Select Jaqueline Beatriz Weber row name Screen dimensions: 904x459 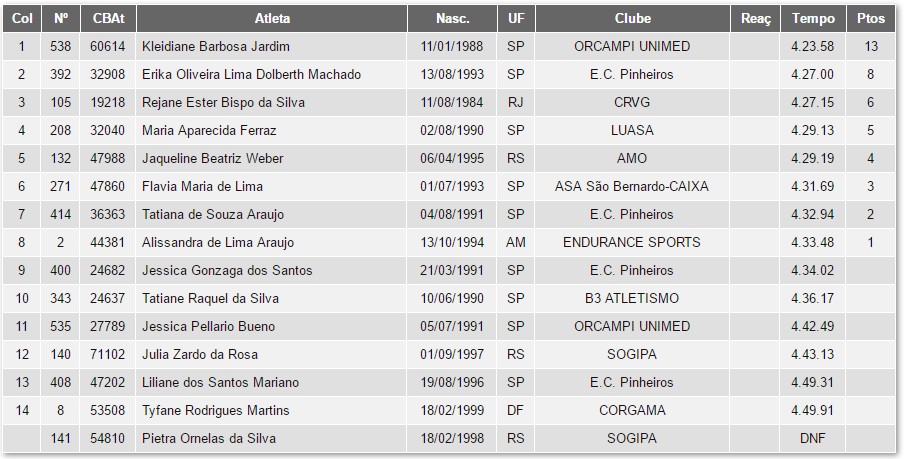213,159
